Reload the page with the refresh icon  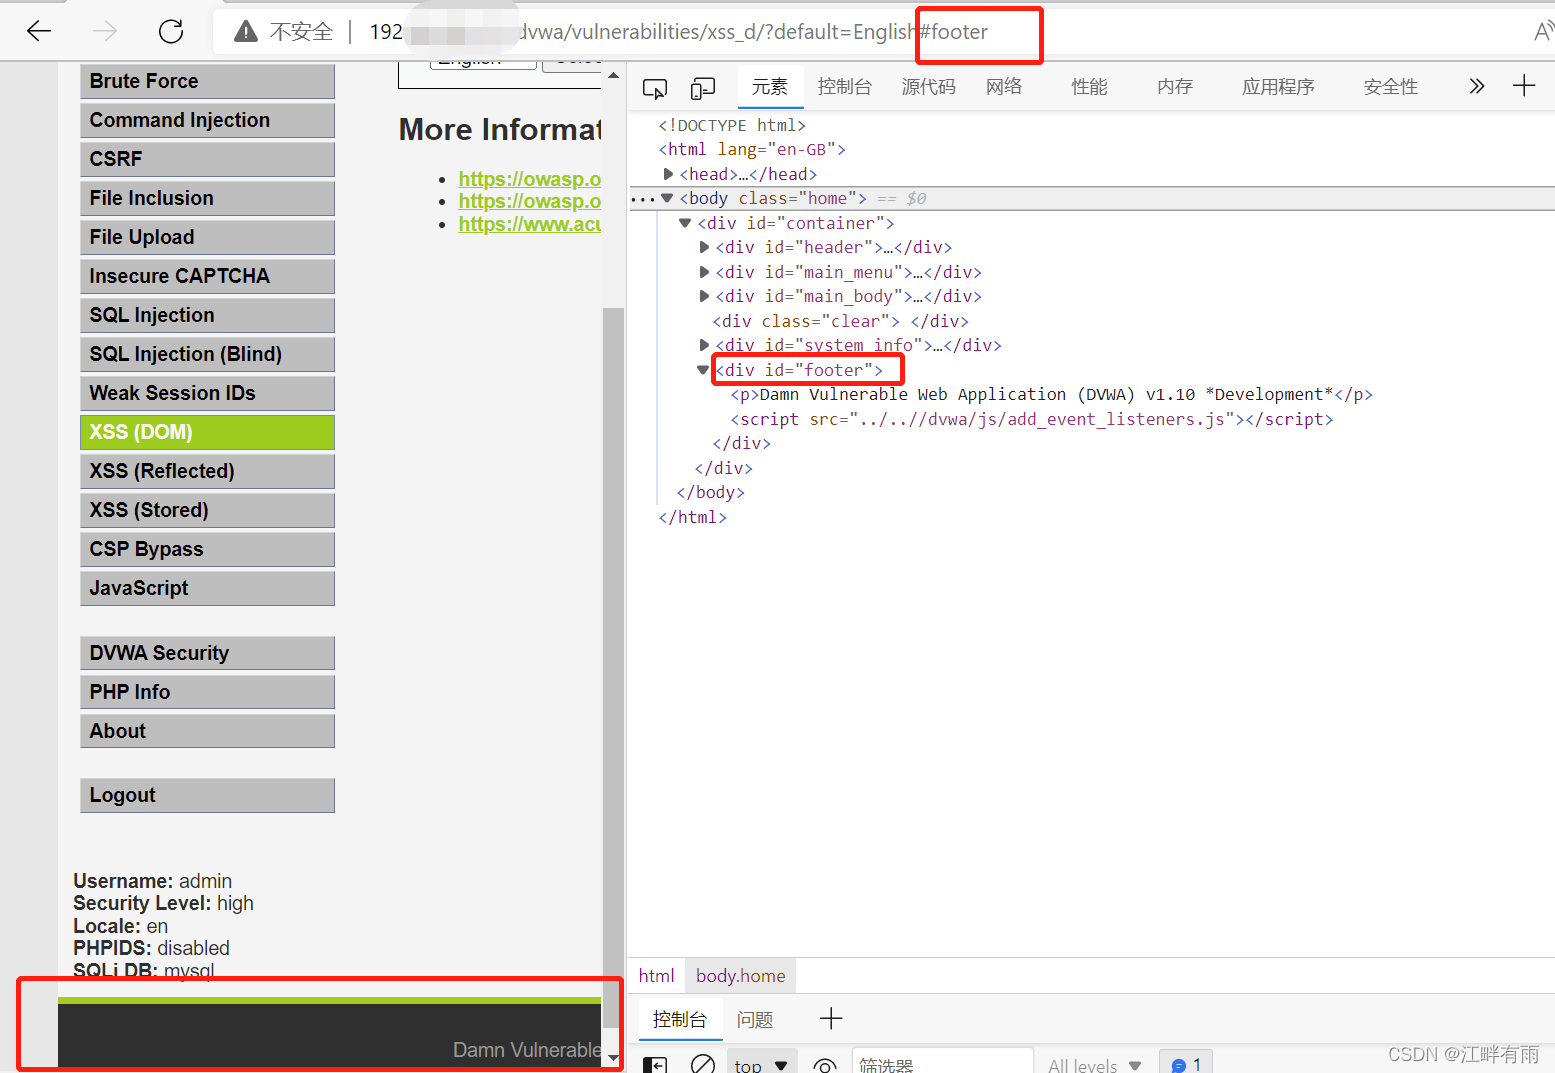tap(171, 31)
